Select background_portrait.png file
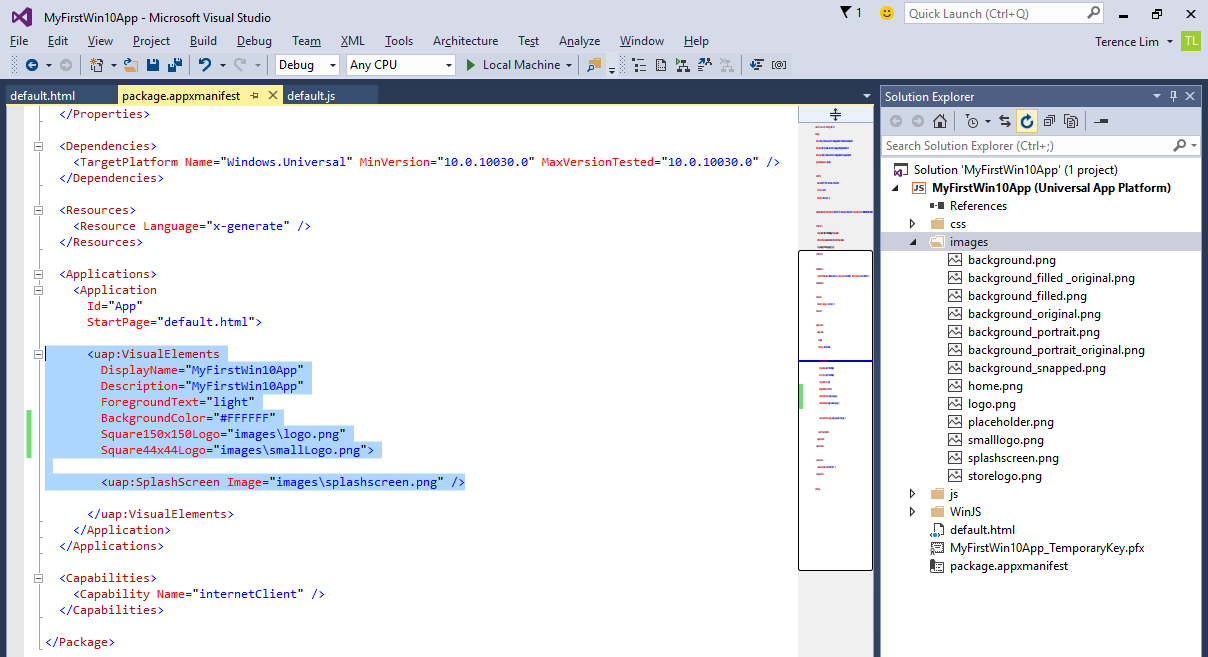Screen dimensions: 1208x657 click(x=1034, y=332)
